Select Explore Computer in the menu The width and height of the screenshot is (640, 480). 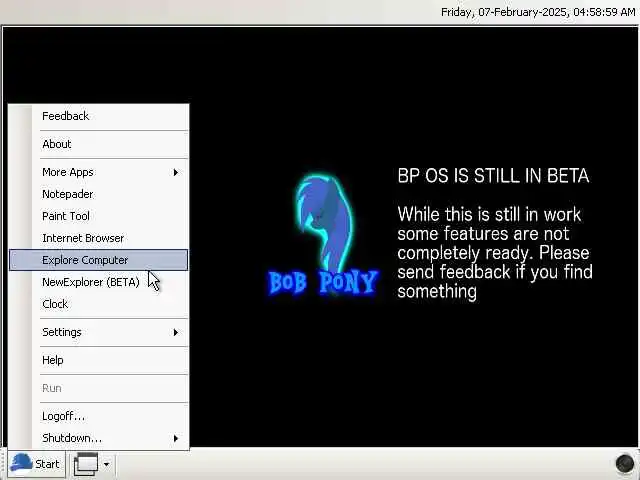click(98, 260)
